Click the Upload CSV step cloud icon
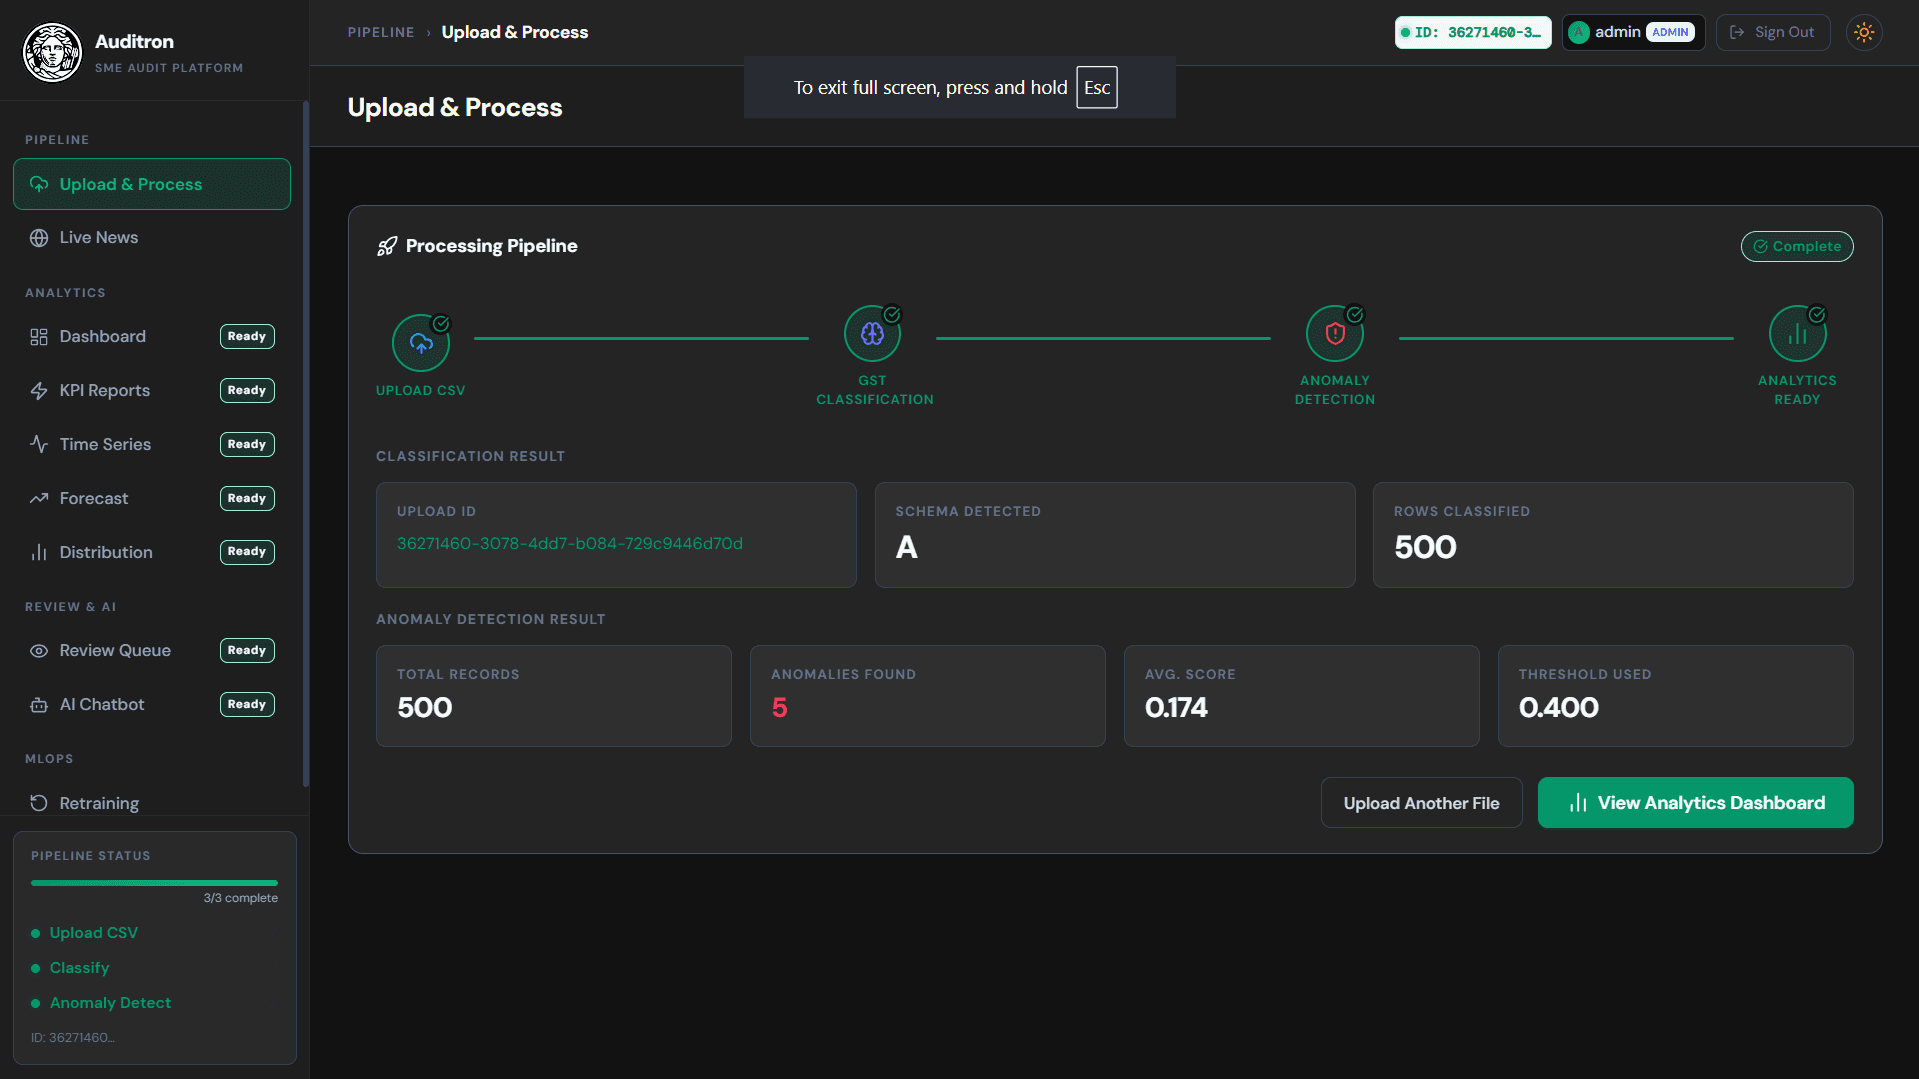Viewport: 1919px width, 1079px height. tap(421, 343)
